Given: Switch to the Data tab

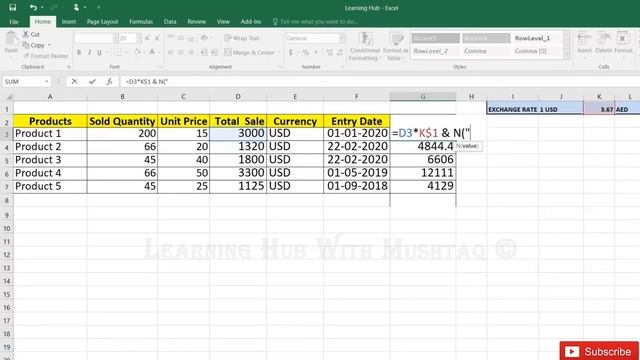Looking at the screenshot, I should pos(170,22).
